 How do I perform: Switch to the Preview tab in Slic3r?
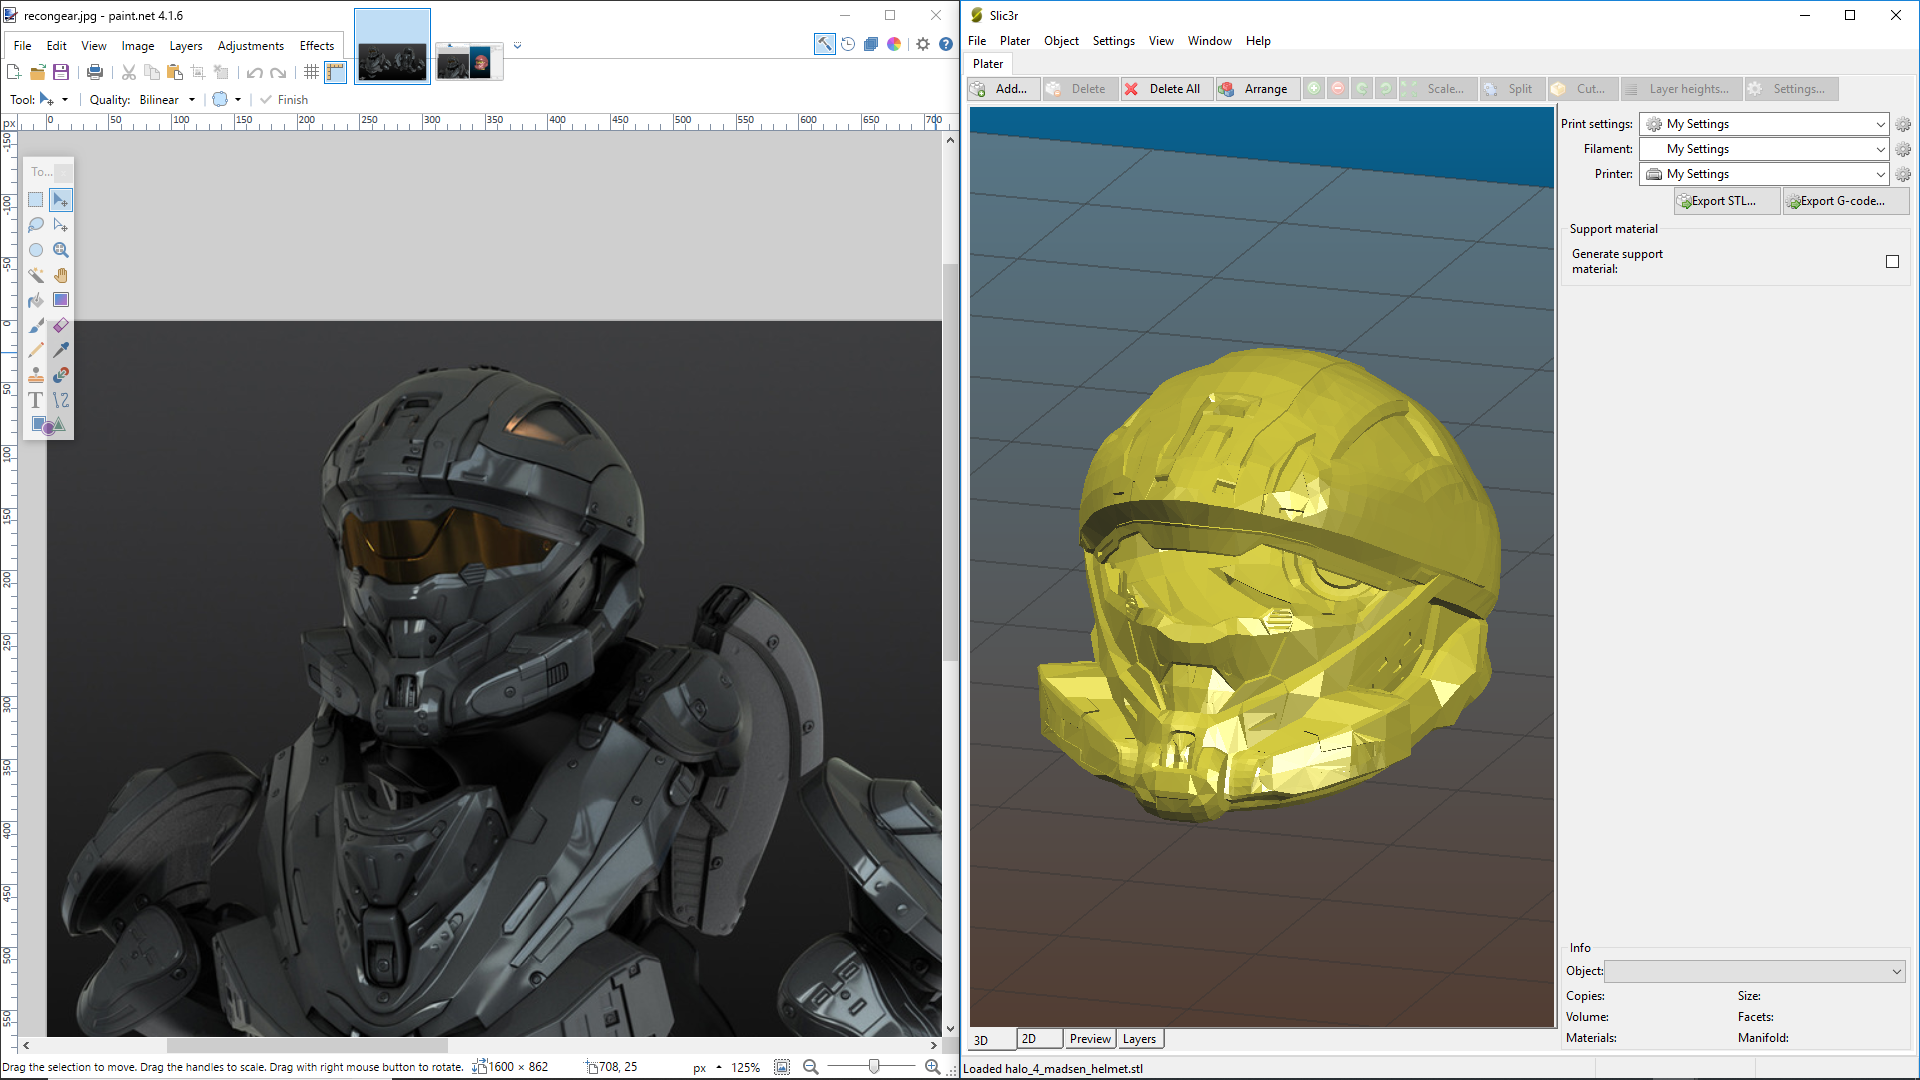(1090, 1039)
